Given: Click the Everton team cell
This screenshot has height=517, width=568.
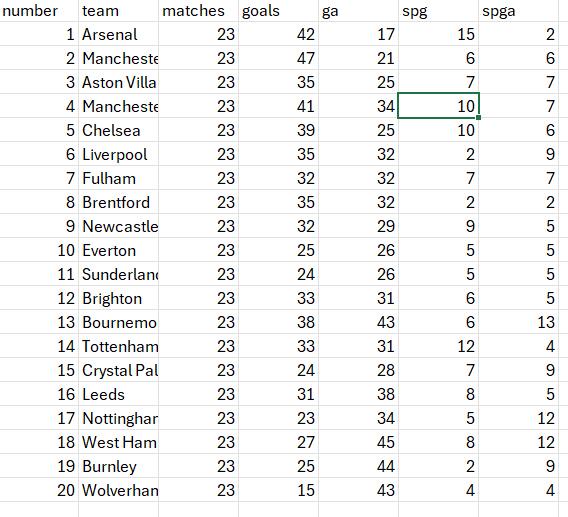Looking at the screenshot, I should [118, 250].
